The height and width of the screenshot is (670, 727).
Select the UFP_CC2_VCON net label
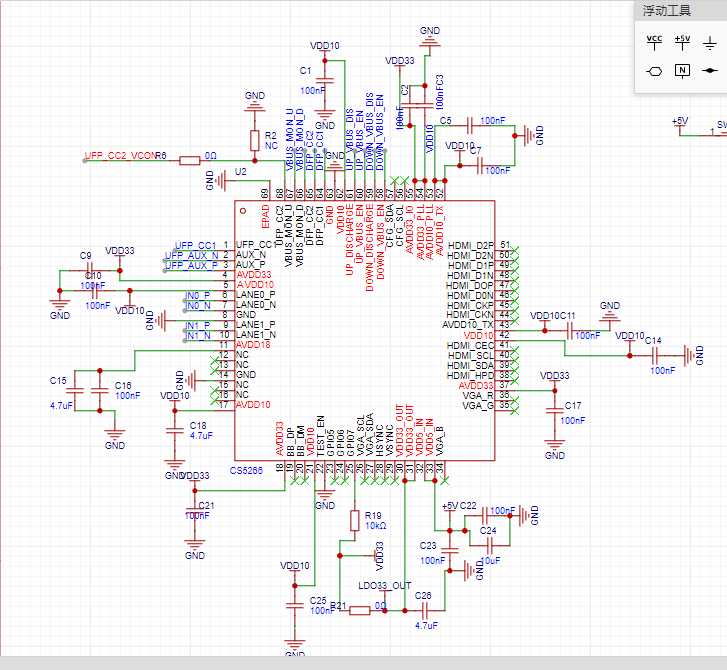coord(120,155)
